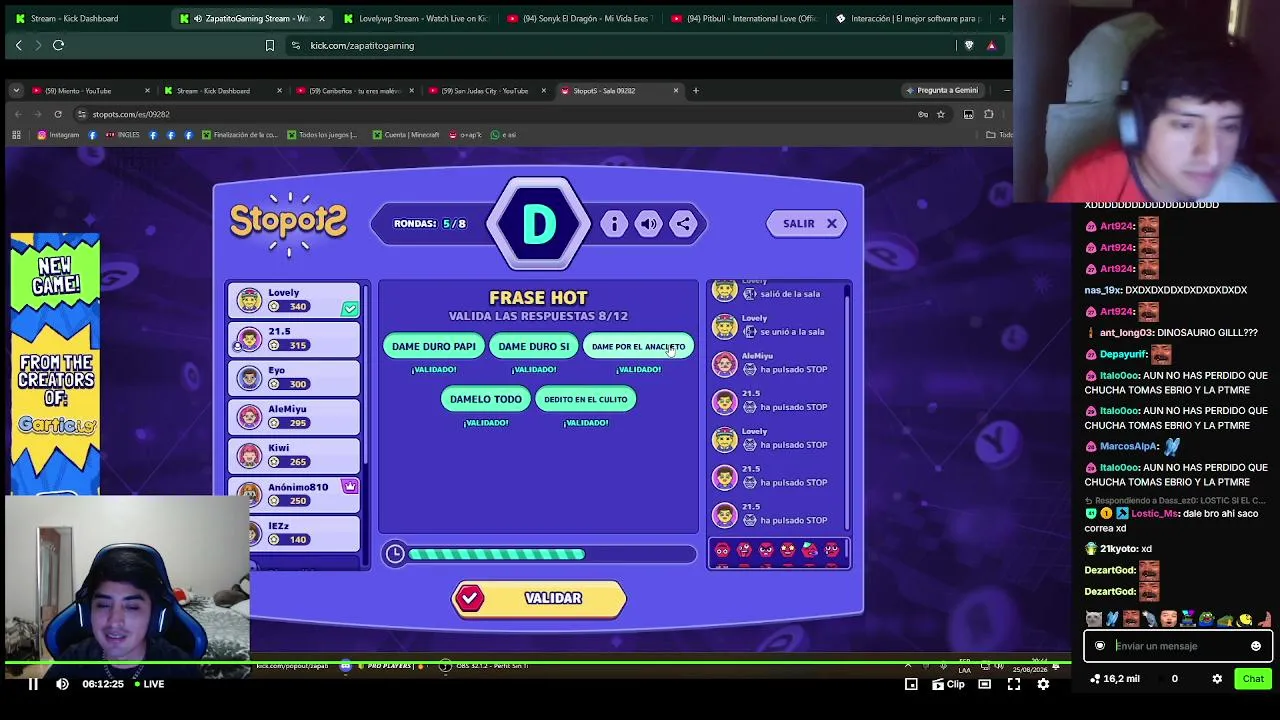Create a Clip of the stream
This screenshot has width=1280, height=720.
pos(948,684)
